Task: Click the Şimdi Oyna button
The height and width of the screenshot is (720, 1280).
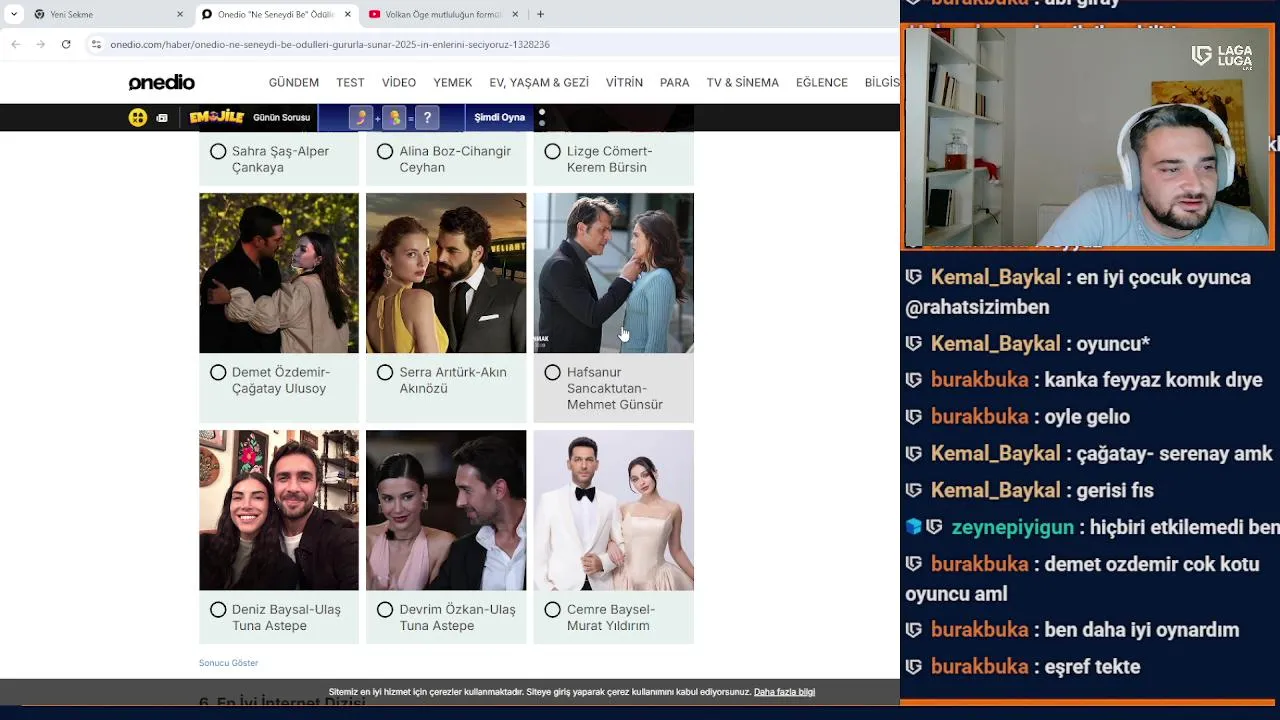Action: 499,117
